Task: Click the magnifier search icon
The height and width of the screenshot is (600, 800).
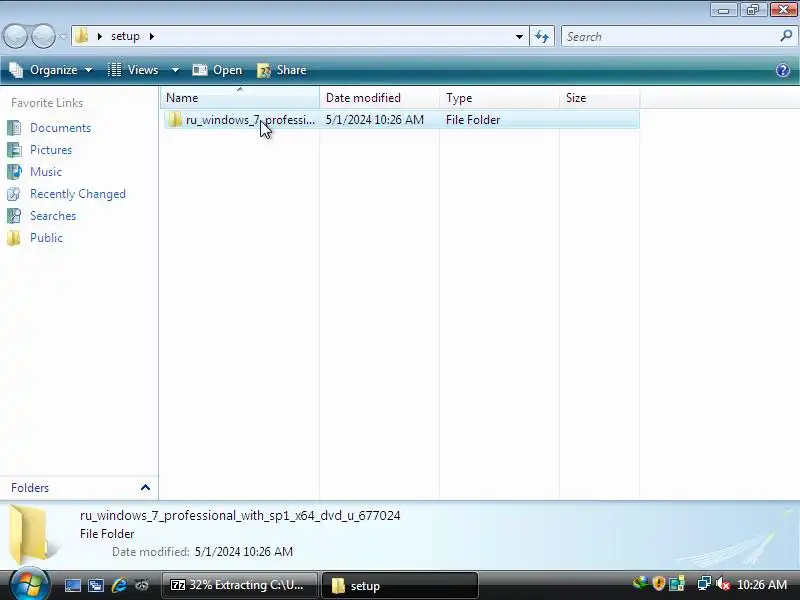Action: click(x=786, y=36)
